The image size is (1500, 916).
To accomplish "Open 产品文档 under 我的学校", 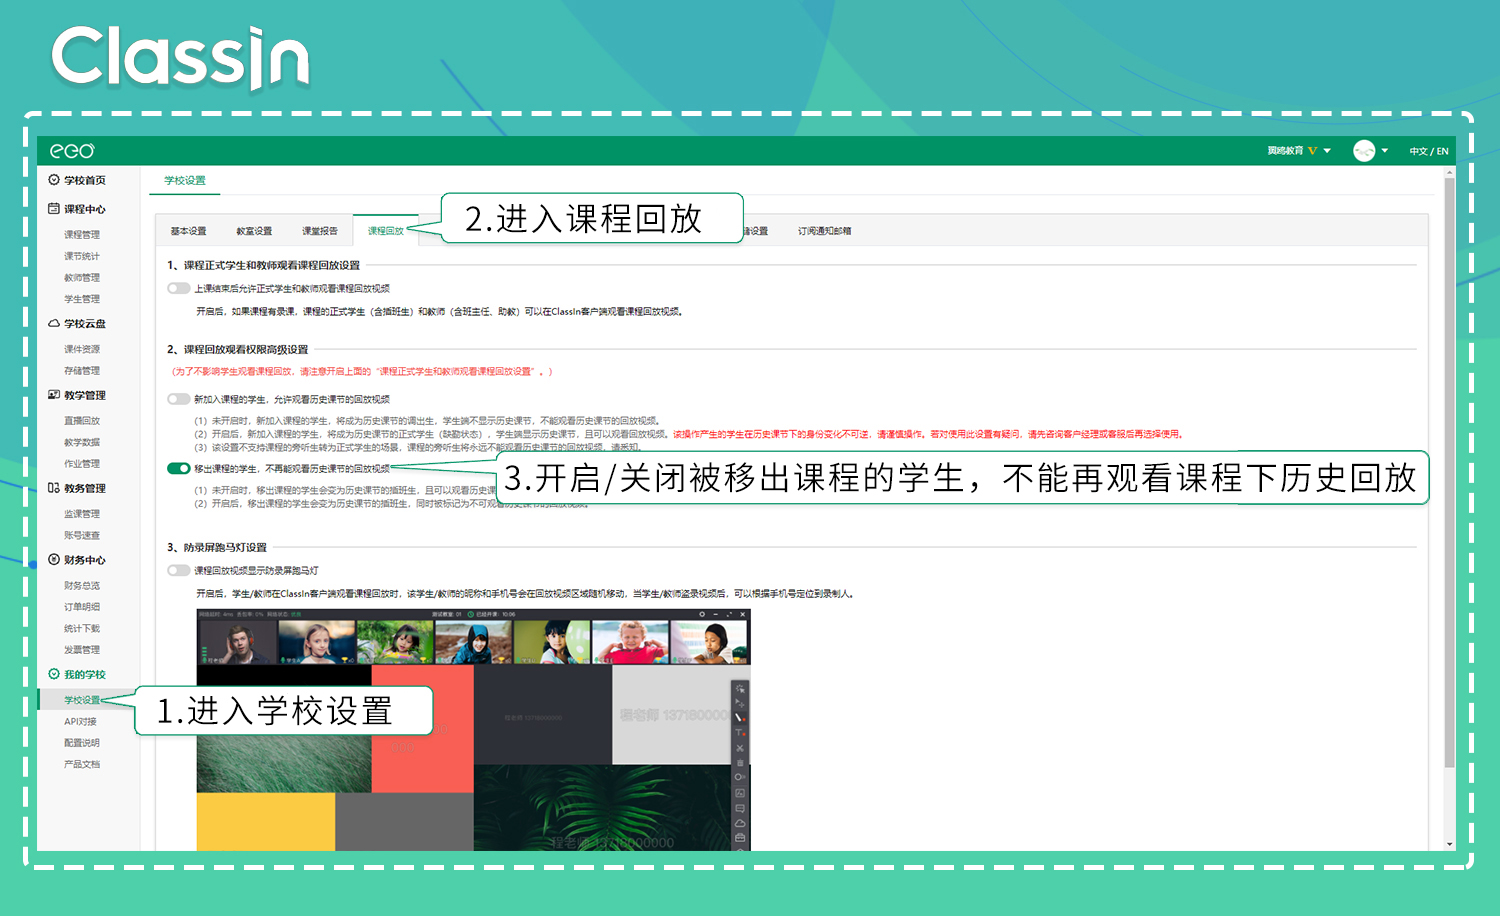I will [x=82, y=764].
